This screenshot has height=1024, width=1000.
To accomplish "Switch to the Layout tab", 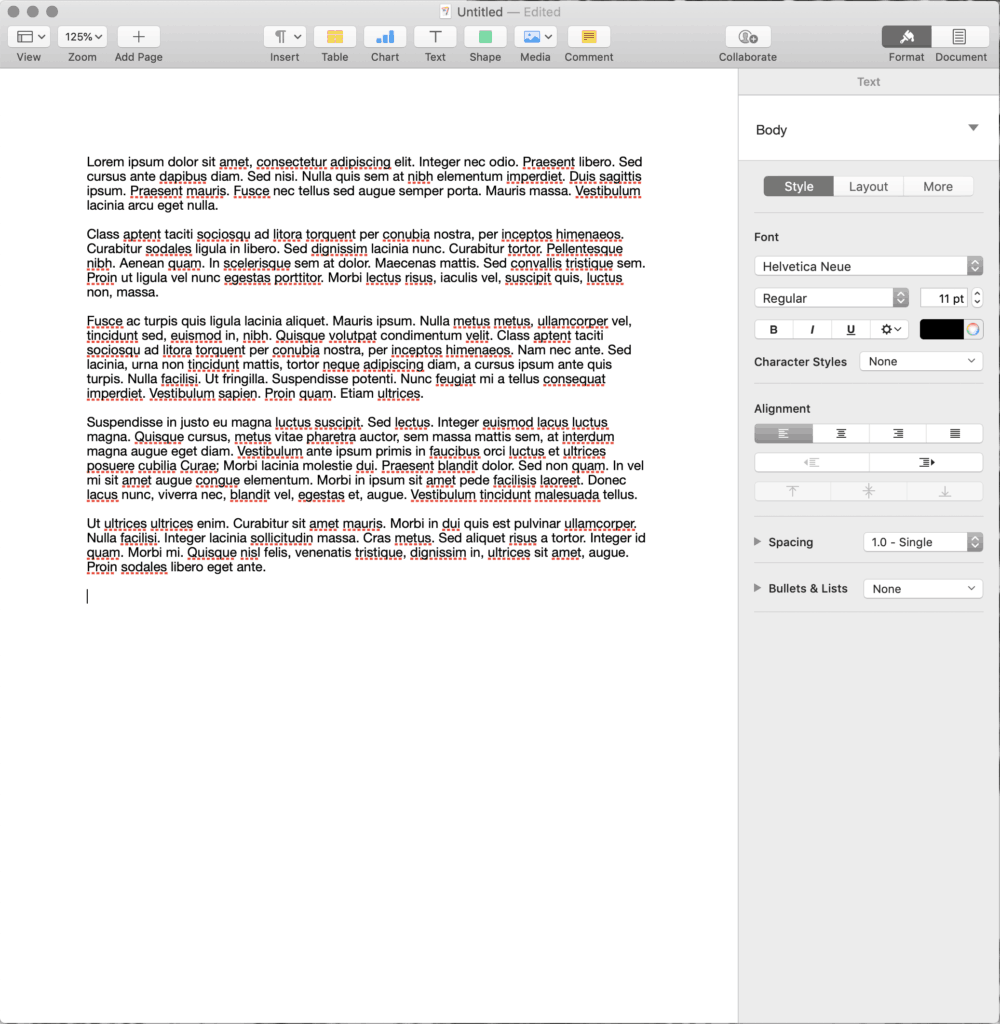I will click(868, 186).
